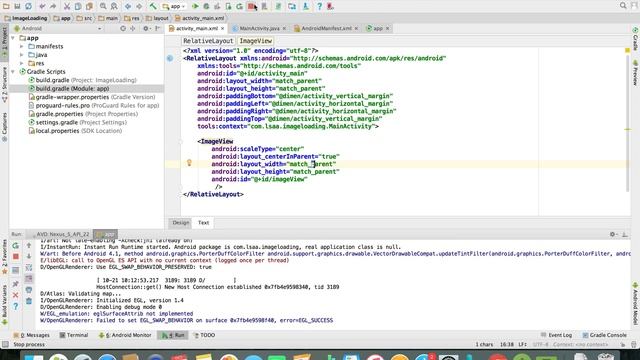Switch to the Text view tab
Screen dimensions: 640x360
[x=203, y=222]
